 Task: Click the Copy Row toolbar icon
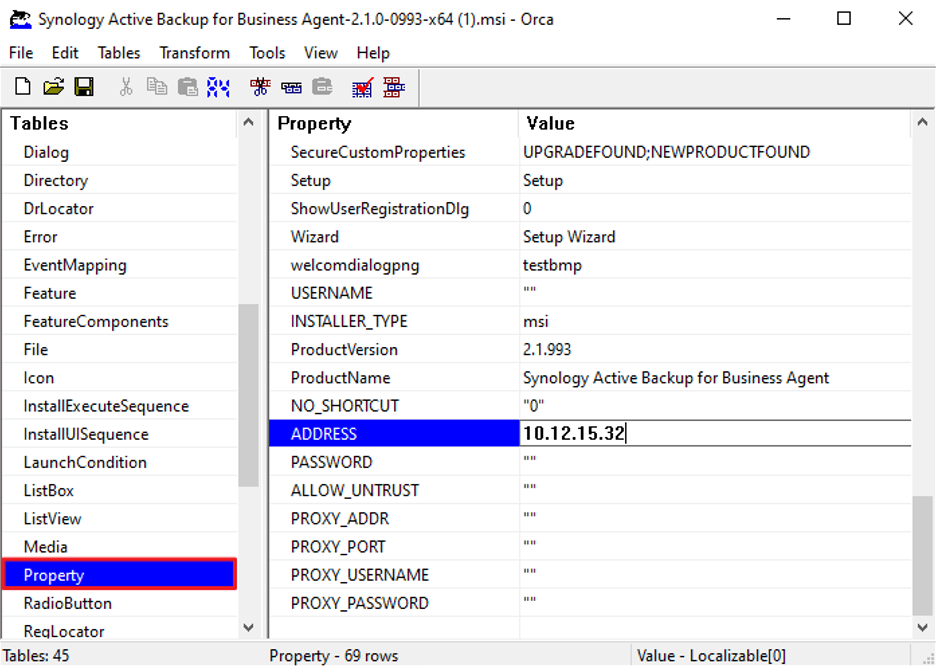pyautogui.click(x=291, y=88)
